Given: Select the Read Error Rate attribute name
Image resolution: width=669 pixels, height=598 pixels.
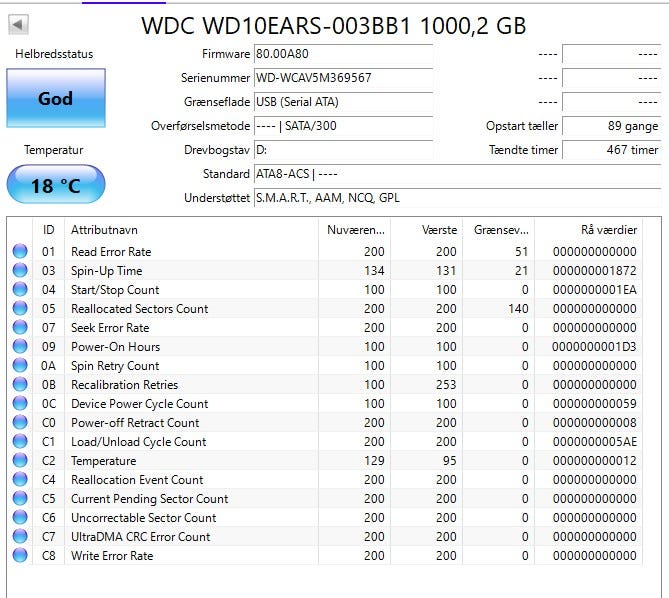Looking at the screenshot, I should [x=111, y=252].
